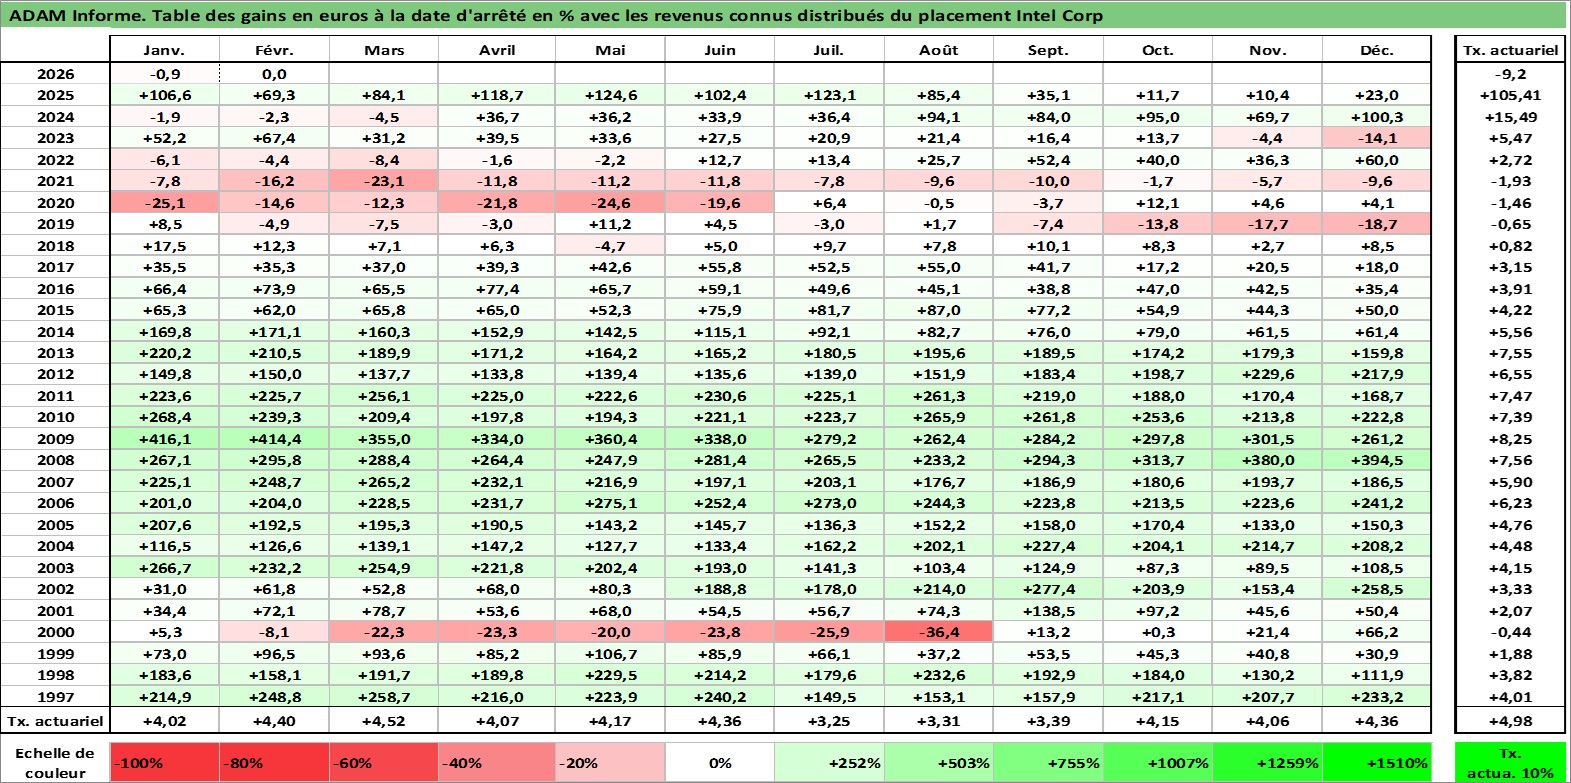Select the Mai column header
Image resolution: width=1571 pixels, height=783 pixels.
point(610,50)
